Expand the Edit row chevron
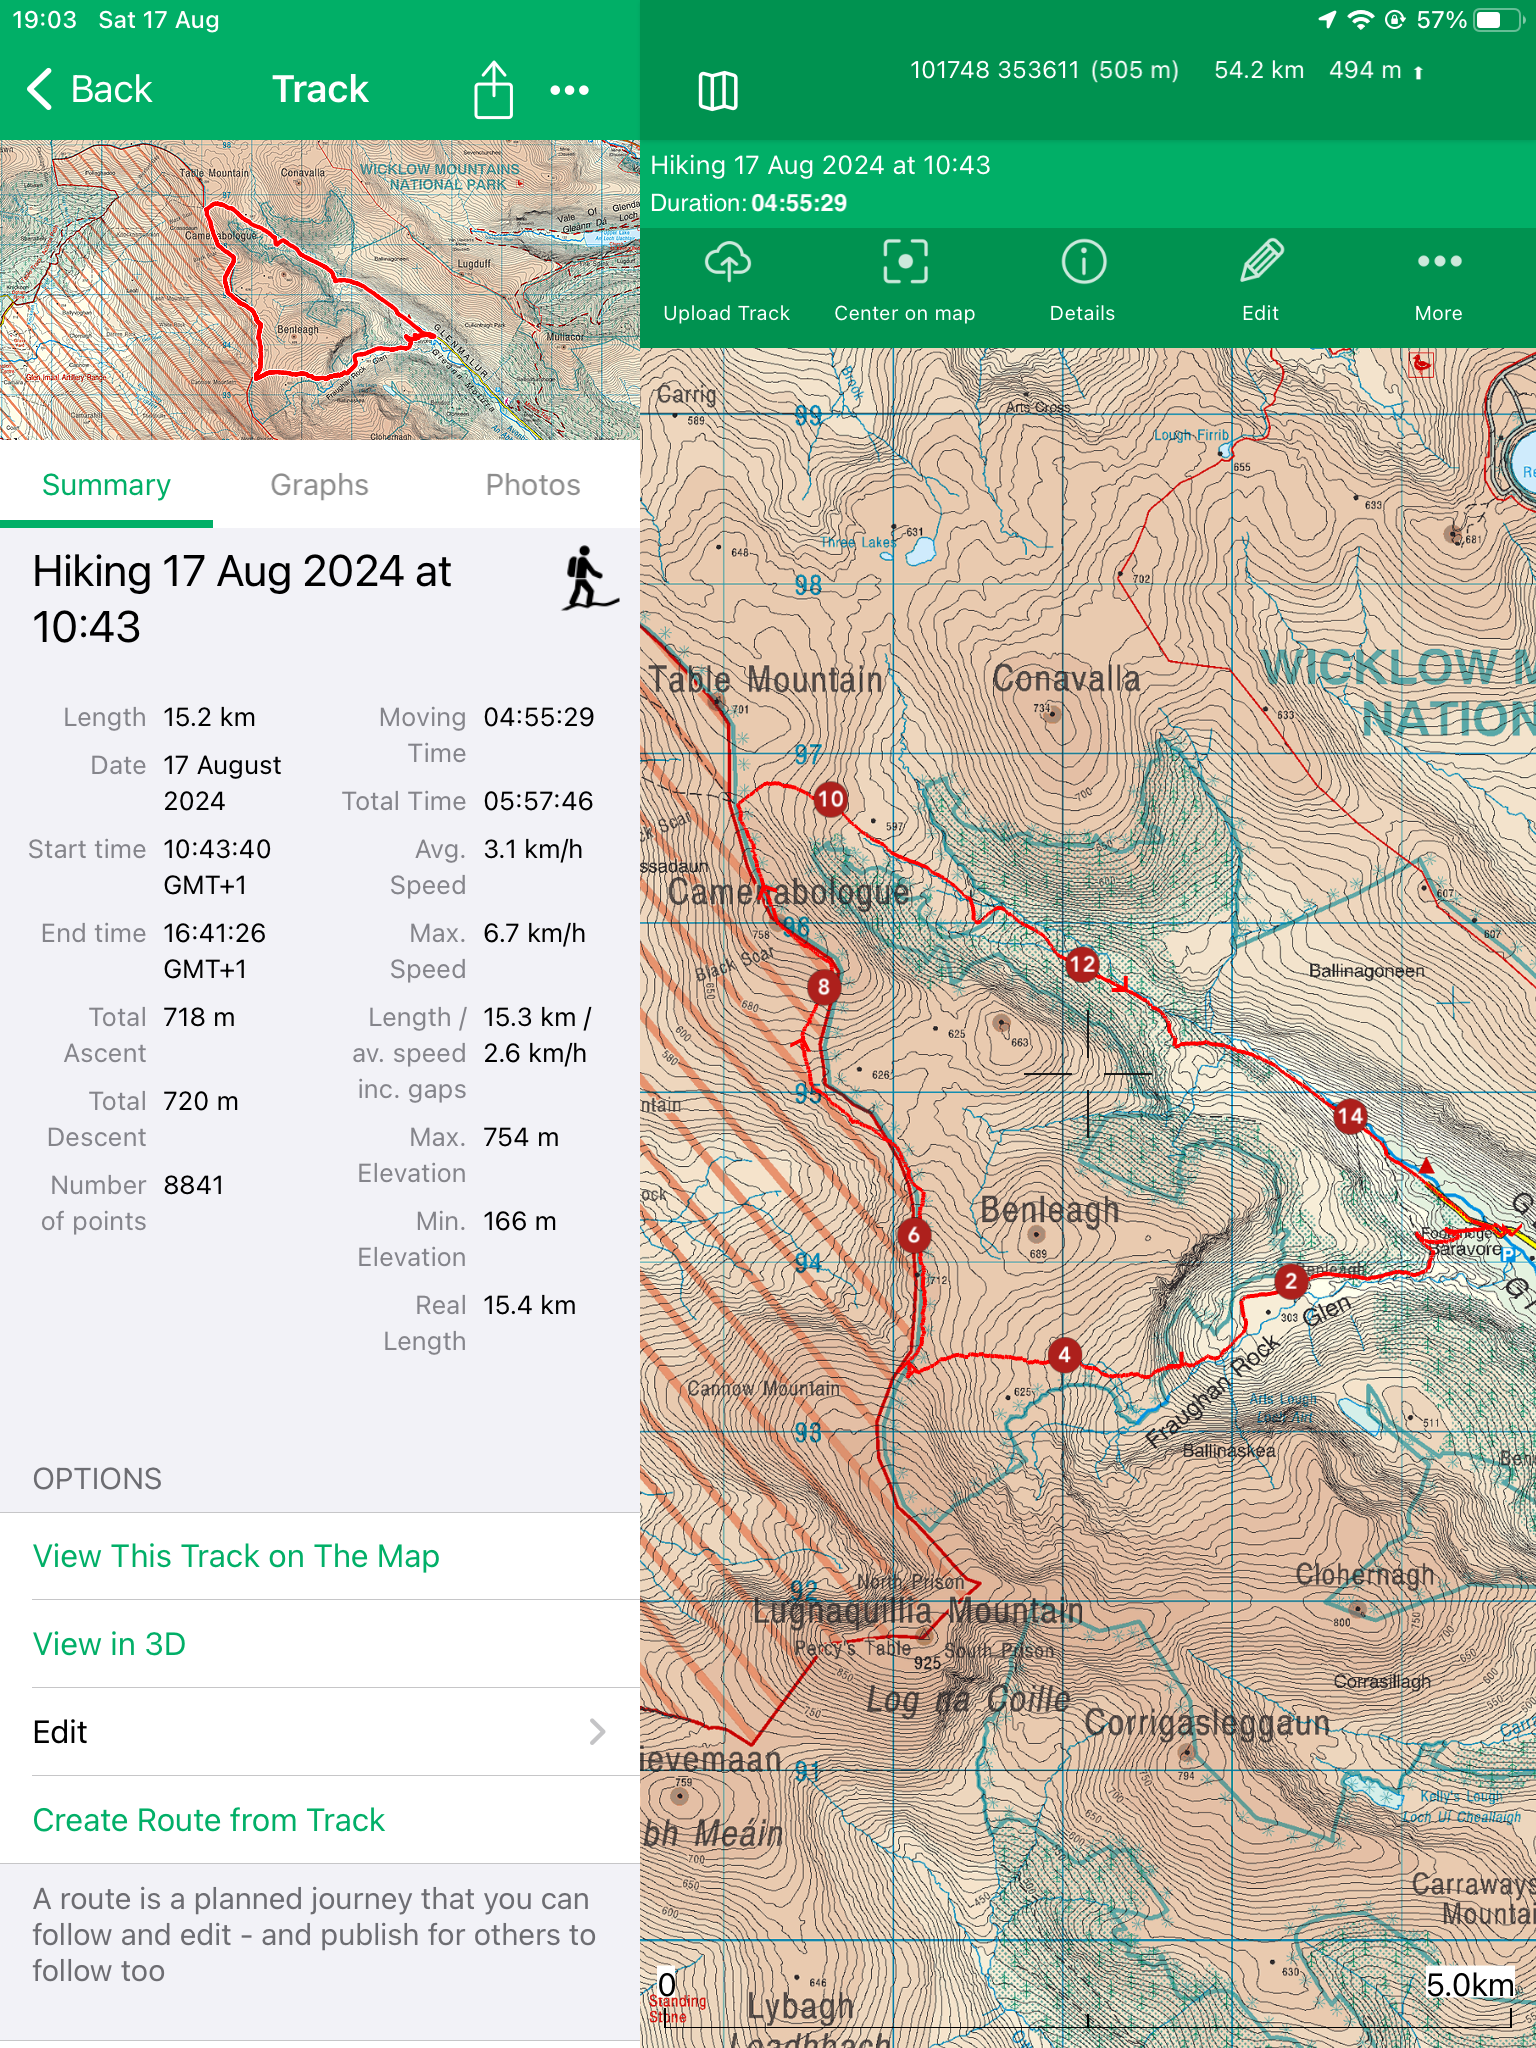This screenshot has height=2048, width=1536. point(597,1732)
